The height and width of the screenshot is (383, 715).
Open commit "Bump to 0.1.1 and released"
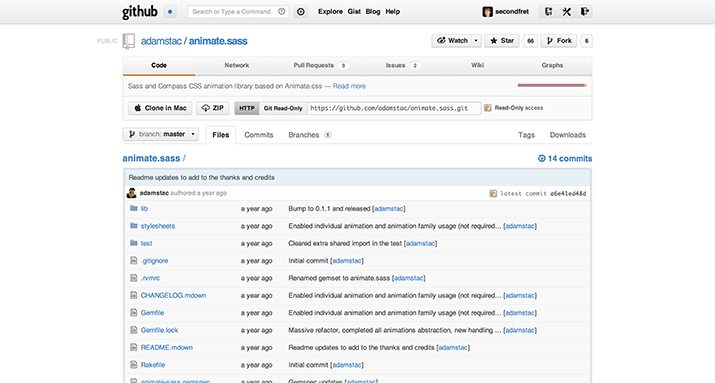click(329, 208)
